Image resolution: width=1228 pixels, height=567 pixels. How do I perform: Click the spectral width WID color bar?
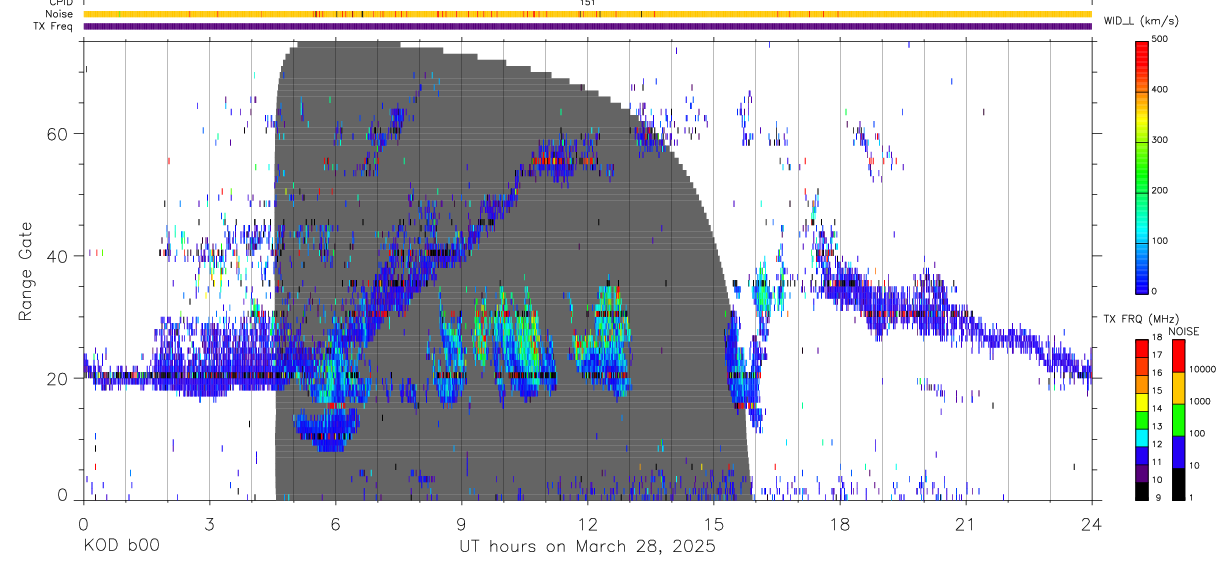pyautogui.click(x=1142, y=166)
